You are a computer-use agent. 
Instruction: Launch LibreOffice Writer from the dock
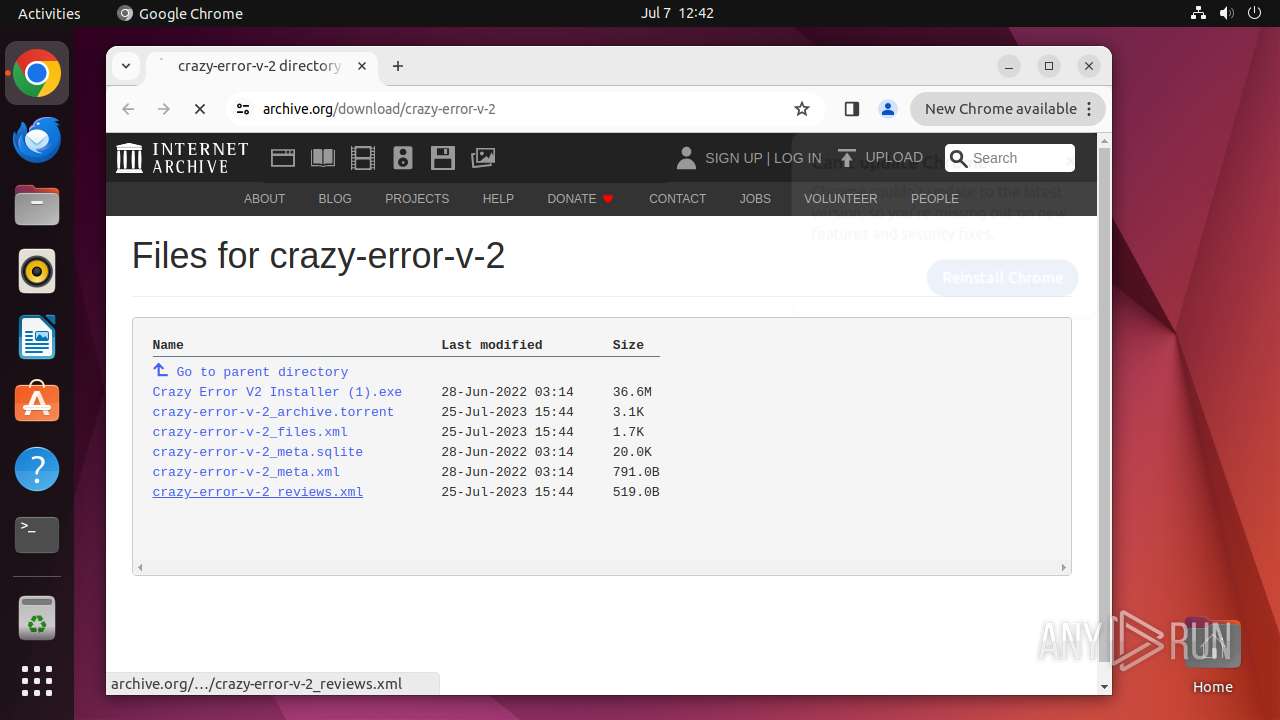[x=37, y=337]
